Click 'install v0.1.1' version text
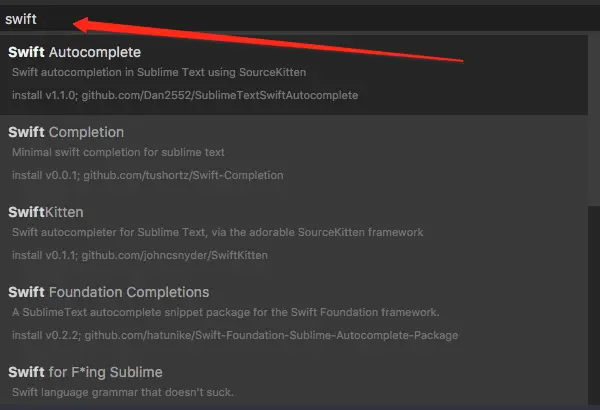This screenshot has width=600, height=410. point(38,255)
